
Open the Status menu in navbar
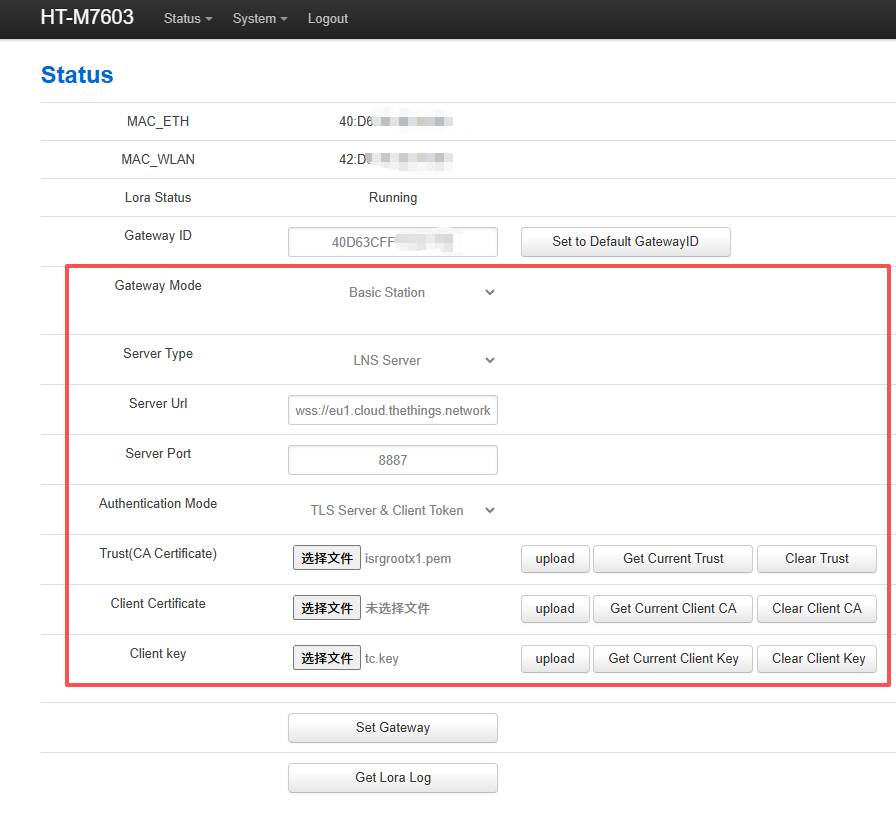click(x=188, y=19)
